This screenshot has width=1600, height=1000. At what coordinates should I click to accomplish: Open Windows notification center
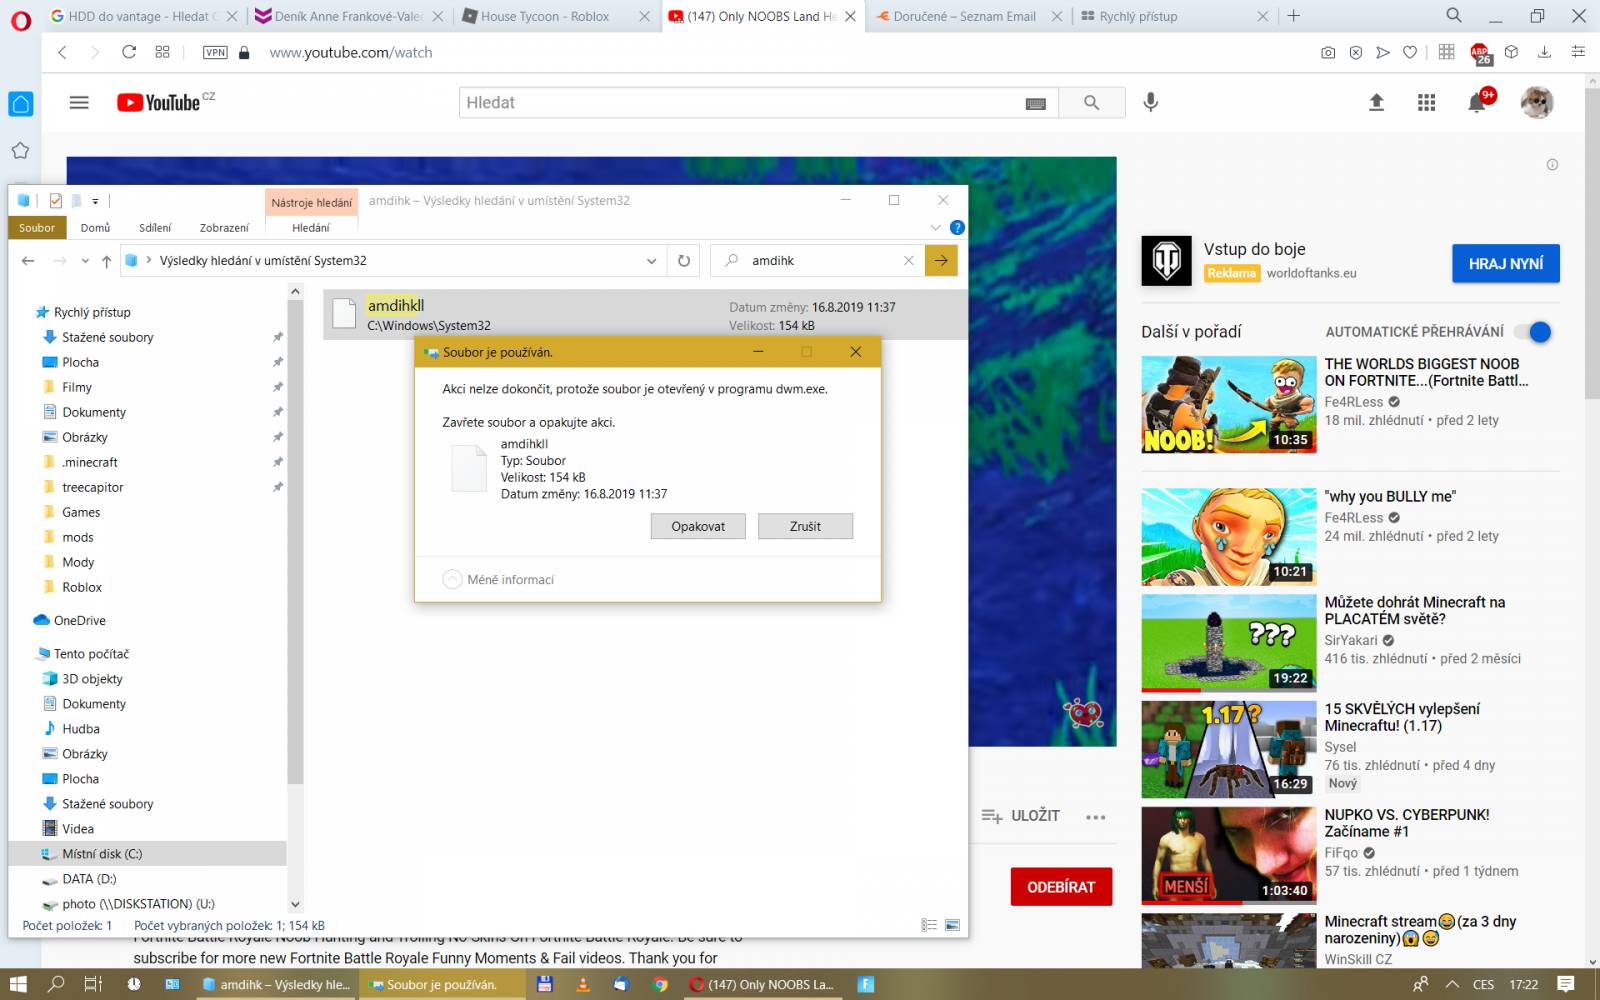(x=1566, y=984)
